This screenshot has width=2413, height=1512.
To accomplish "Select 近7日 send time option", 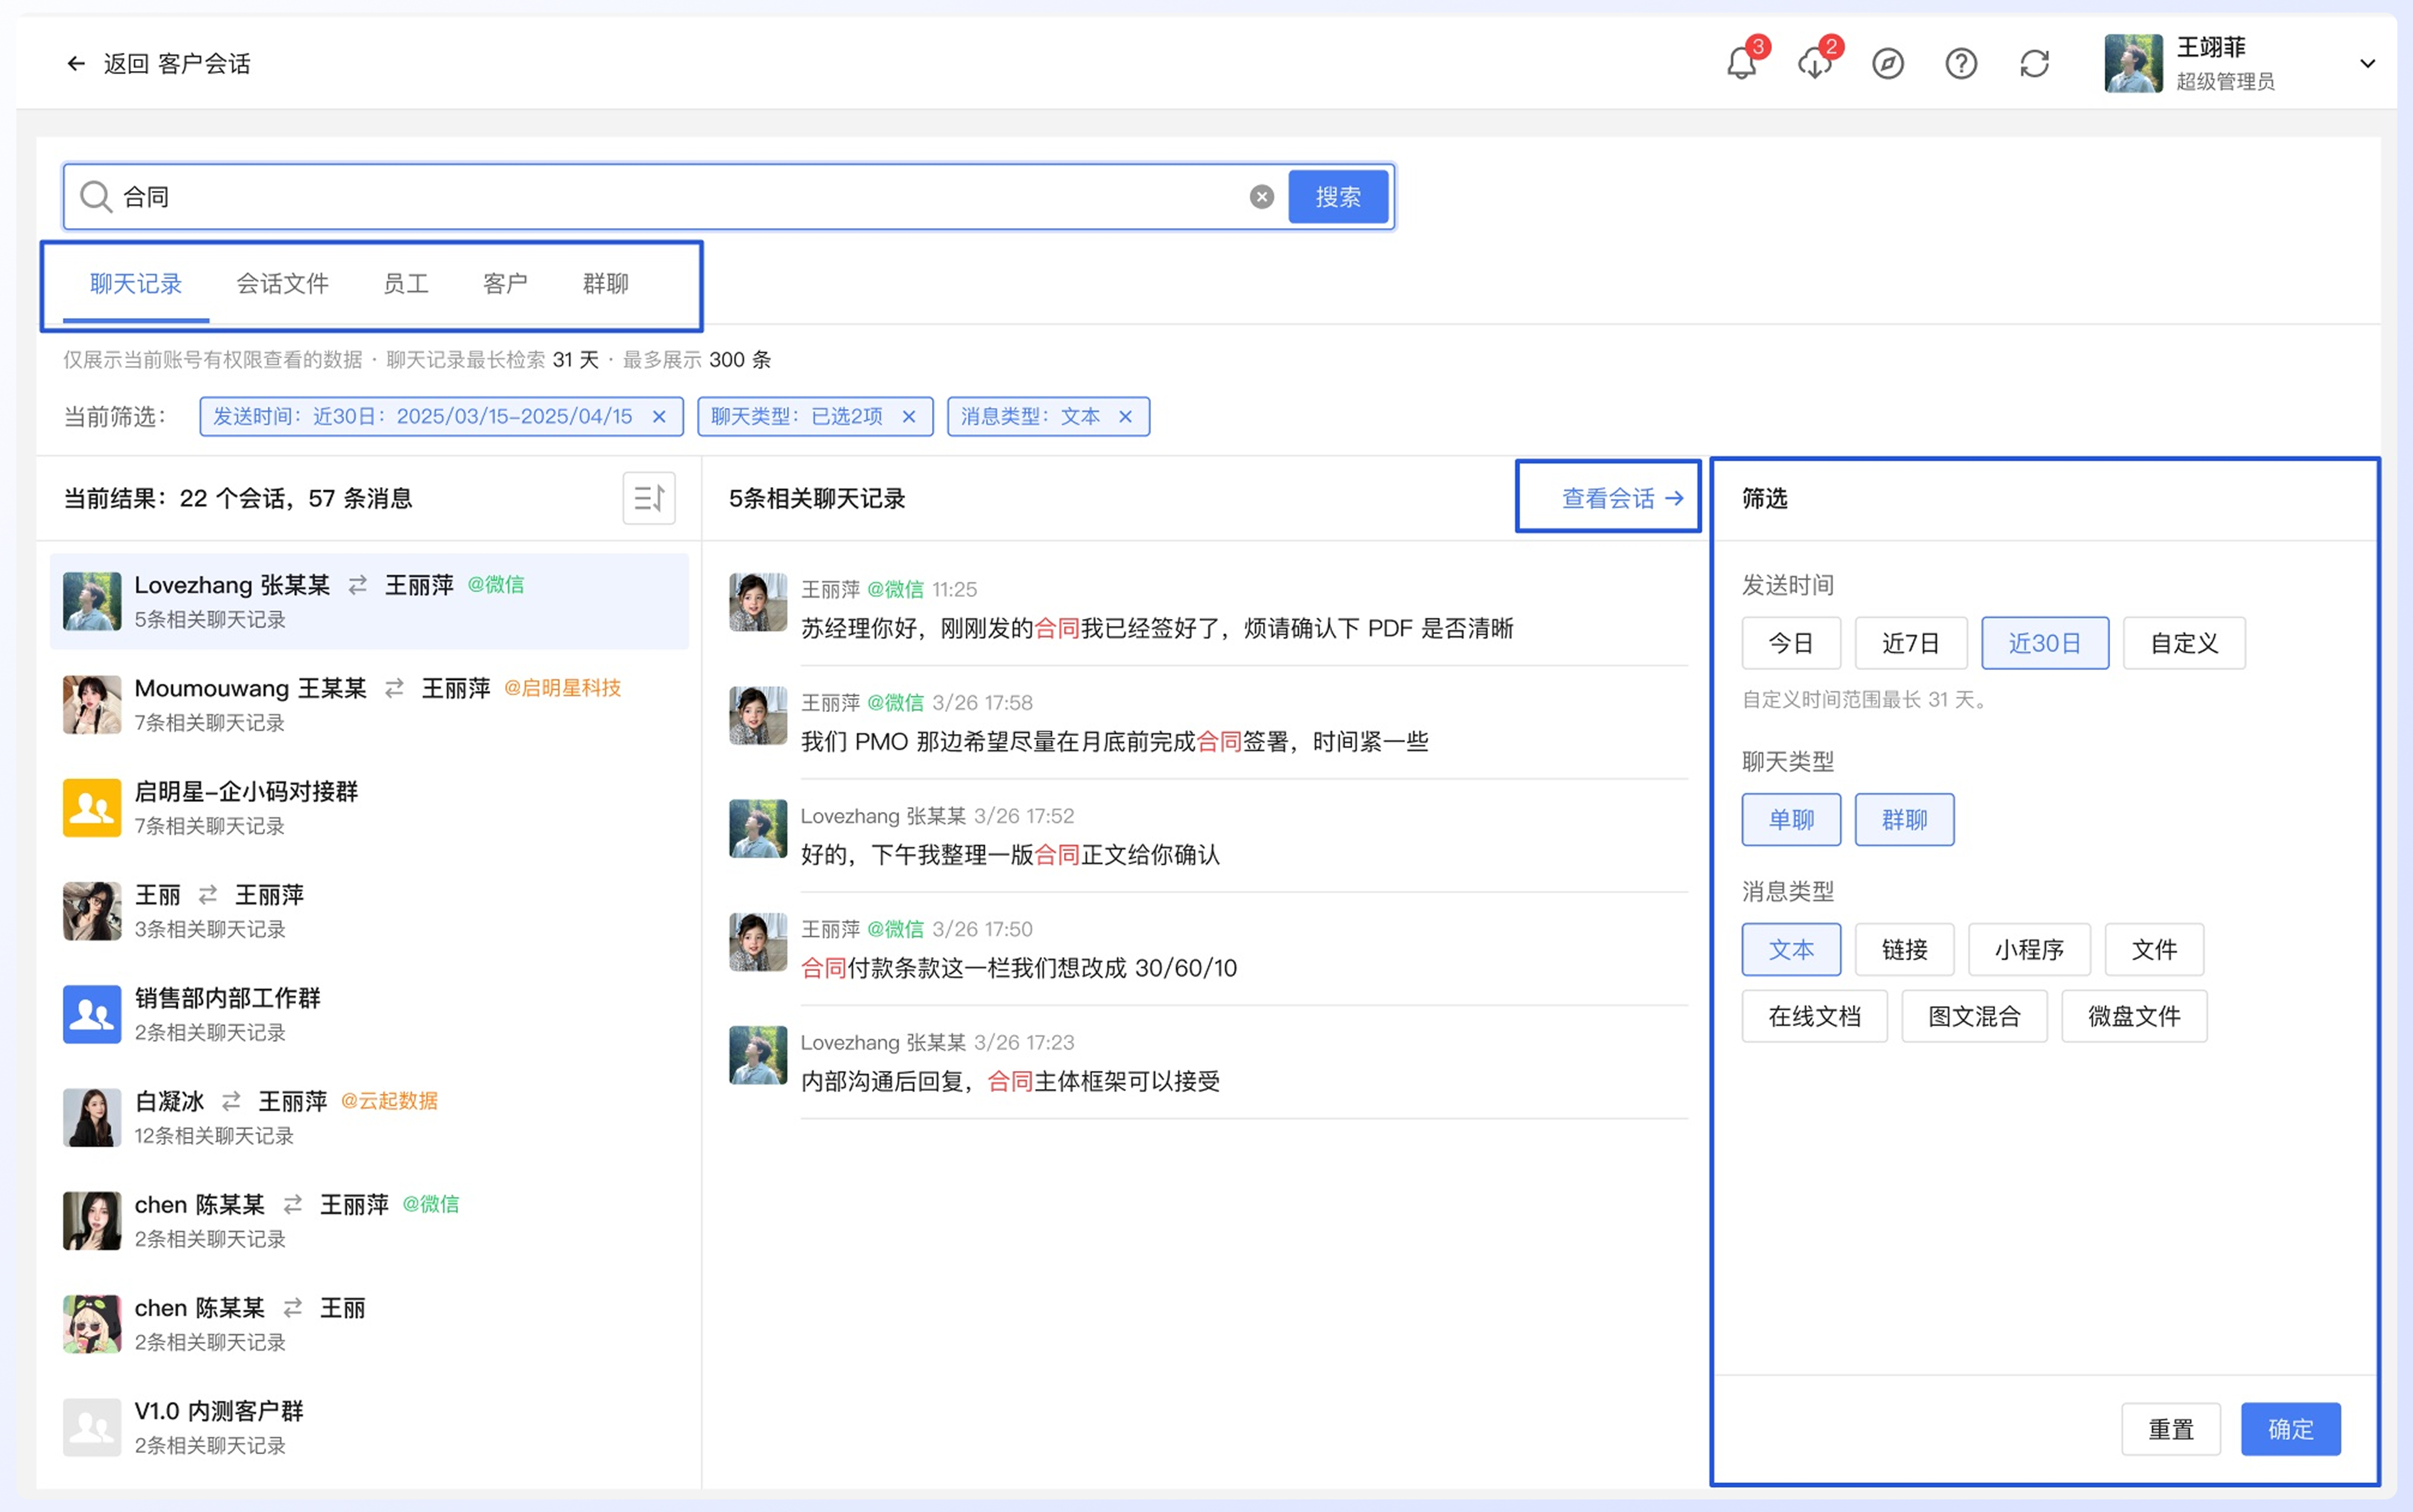I will 1911,643.
